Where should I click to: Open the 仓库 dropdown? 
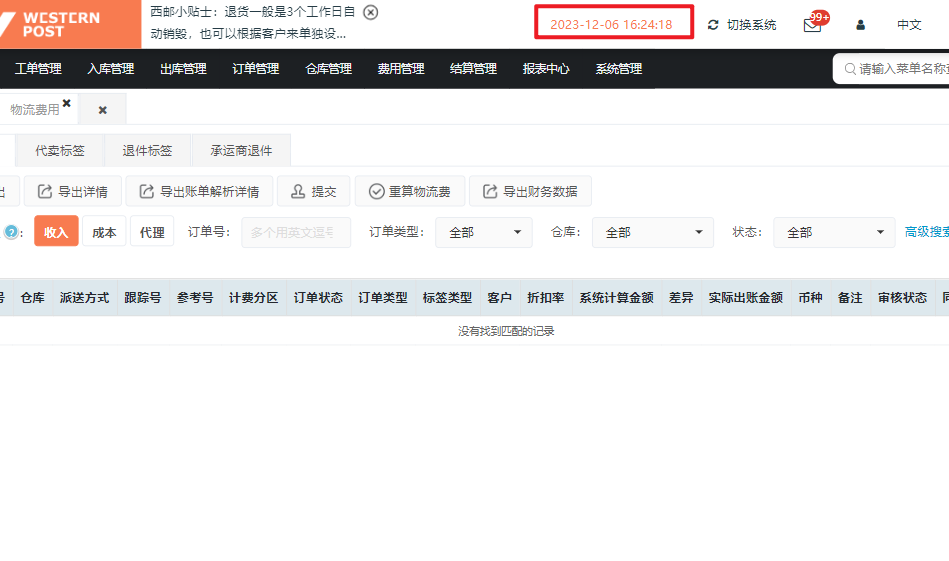(x=652, y=232)
